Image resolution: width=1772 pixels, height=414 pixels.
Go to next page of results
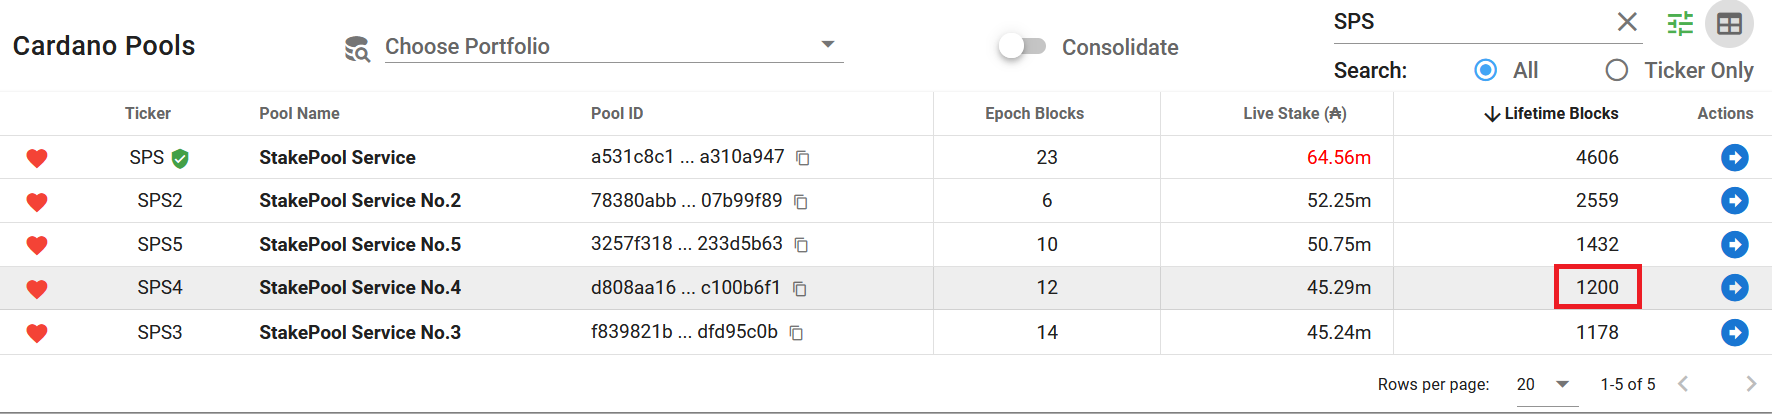(x=1750, y=384)
